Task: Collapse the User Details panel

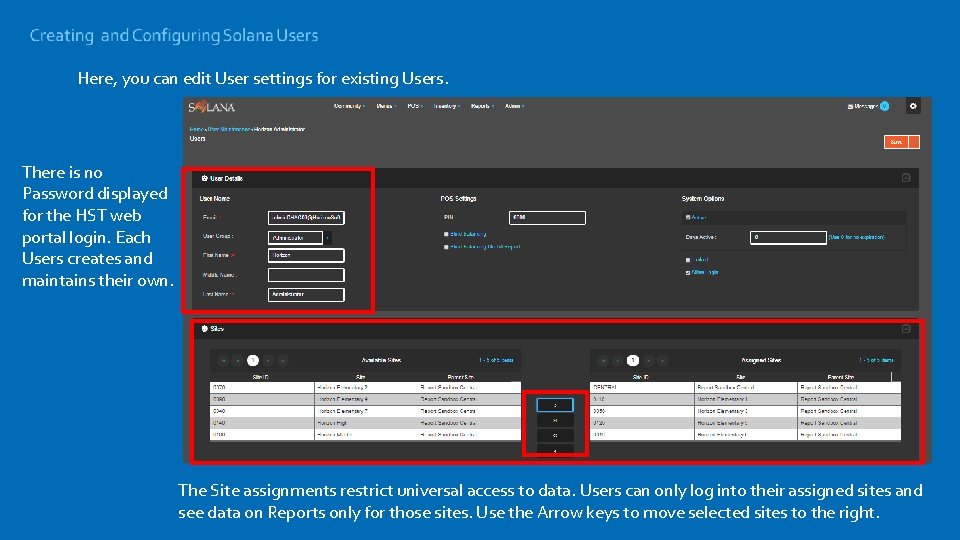Action: [x=906, y=178]
